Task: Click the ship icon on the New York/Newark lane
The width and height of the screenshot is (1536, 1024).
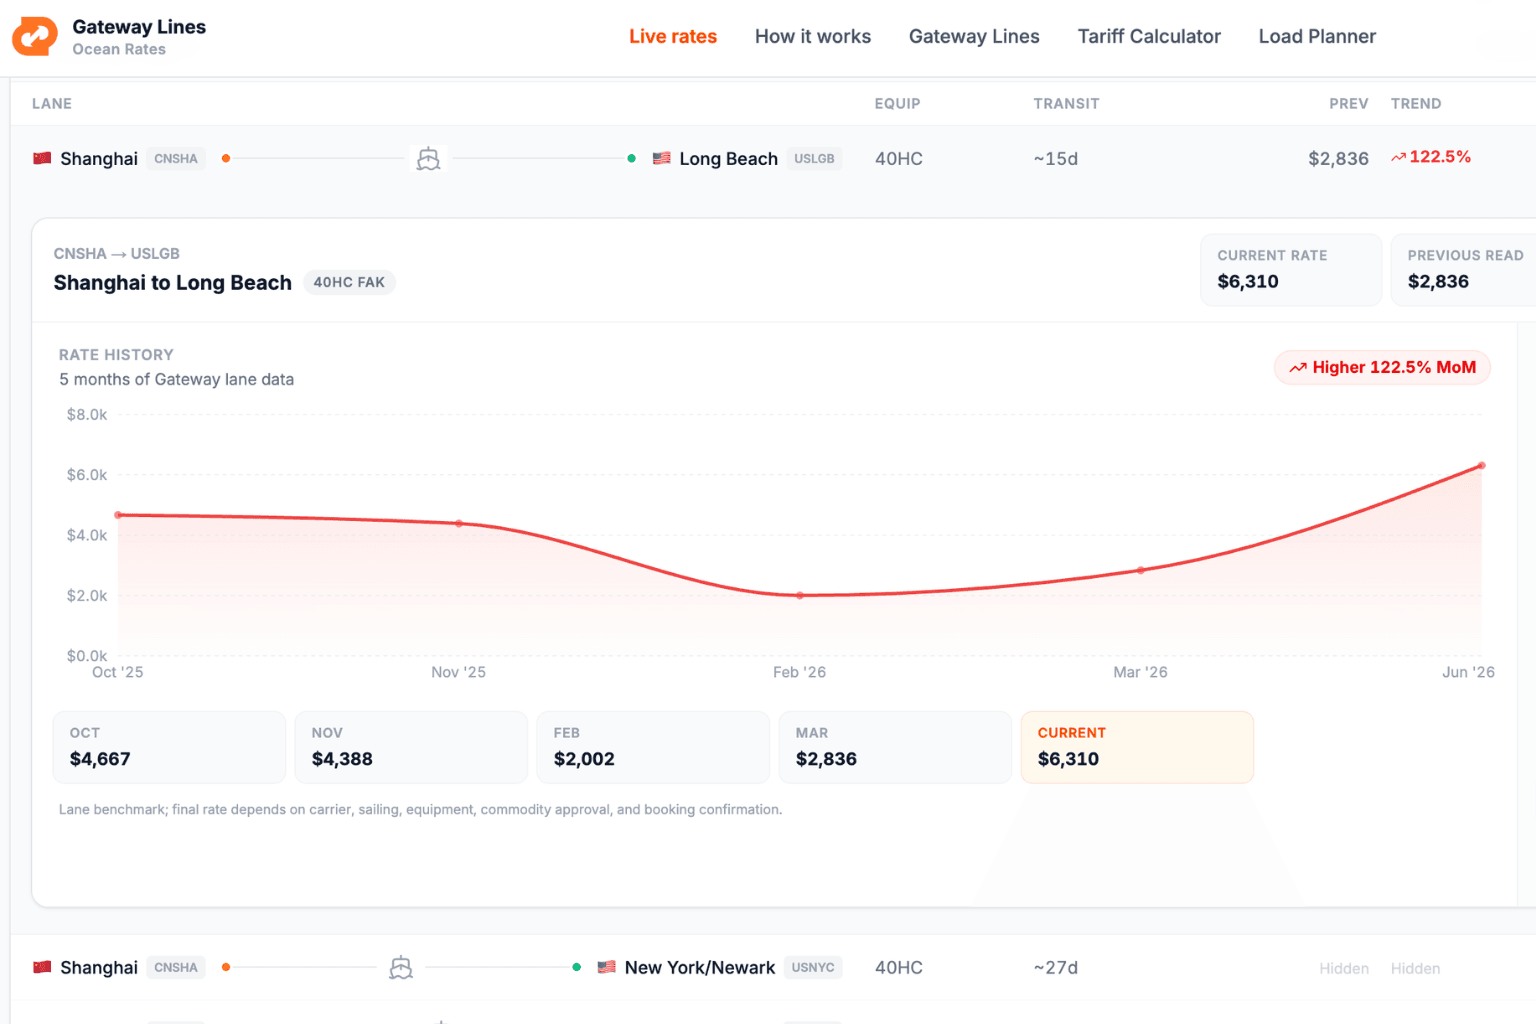Action: 401,967
